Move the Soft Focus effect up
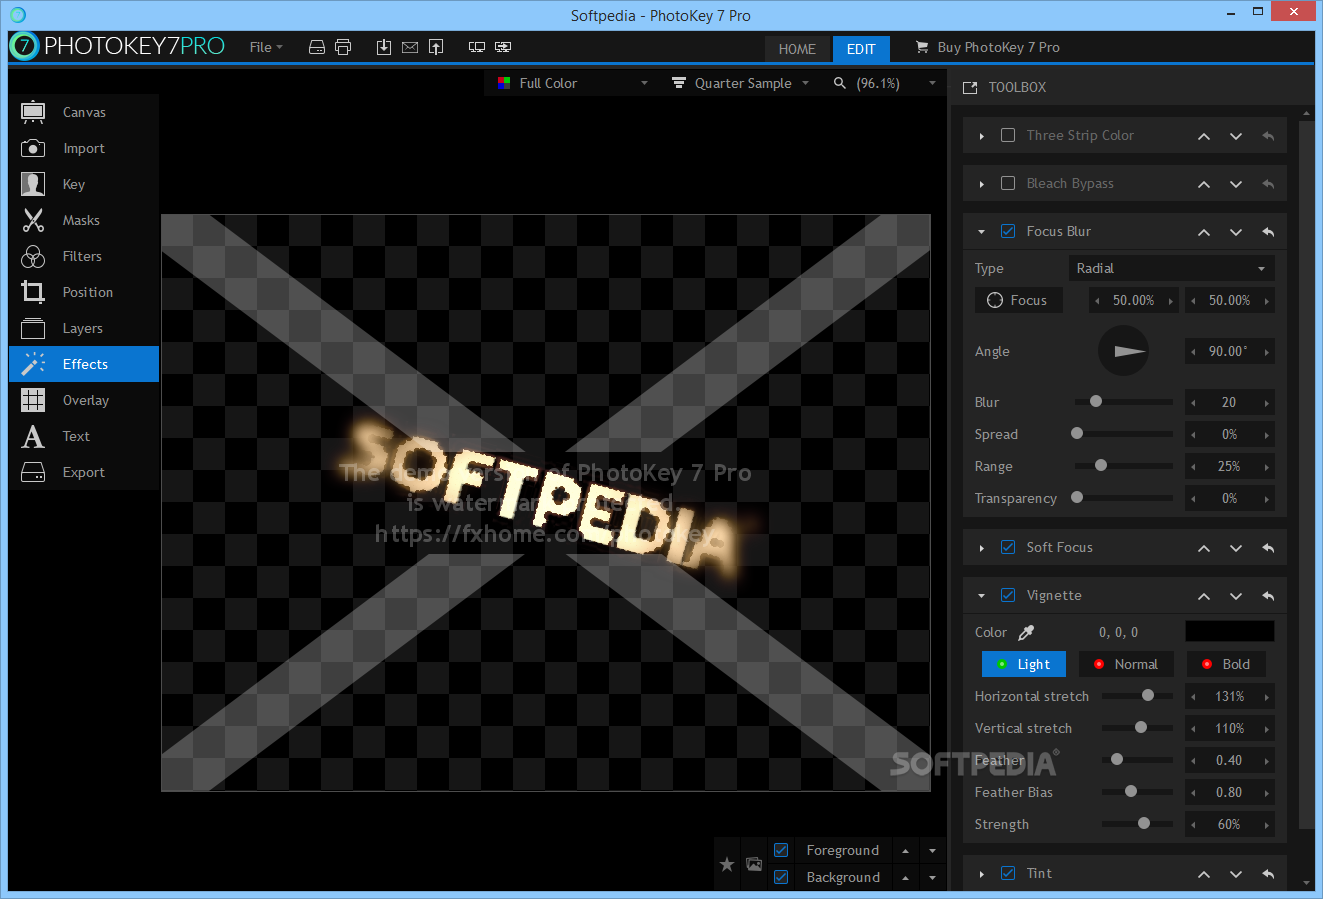This screenshot has width=1323, height=899. (x=1204, y=548)
